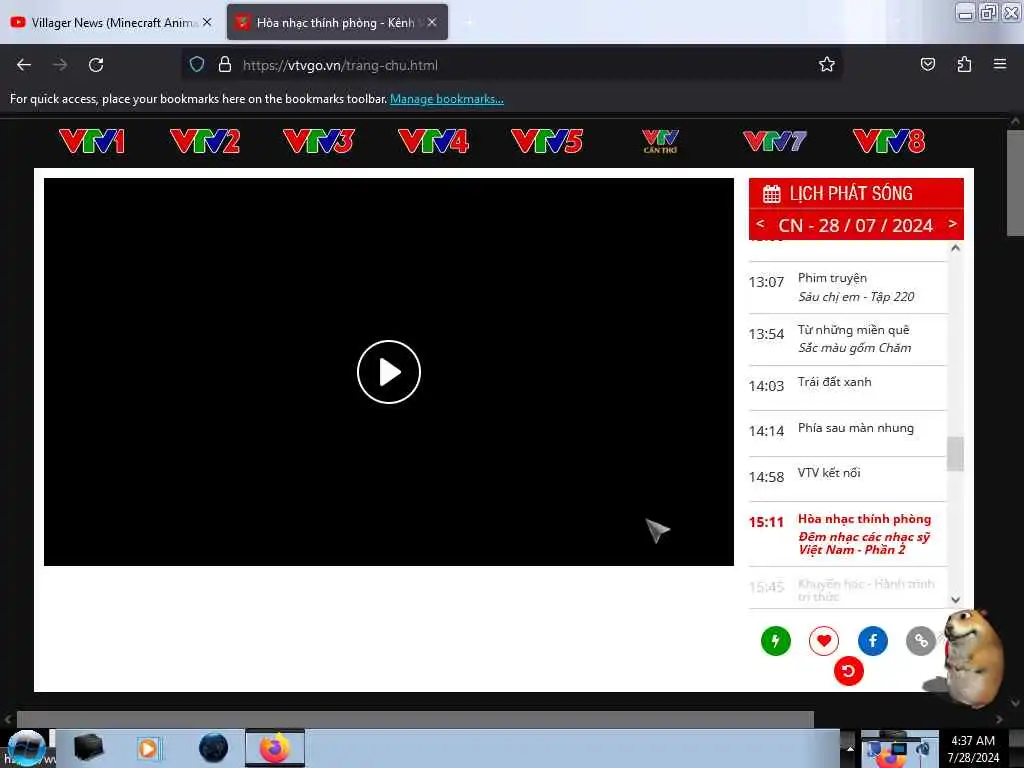The image size is (1024, 768).
Task: Select Hòa nhạc thính phòng at 15:11
Action: point(848,534)
